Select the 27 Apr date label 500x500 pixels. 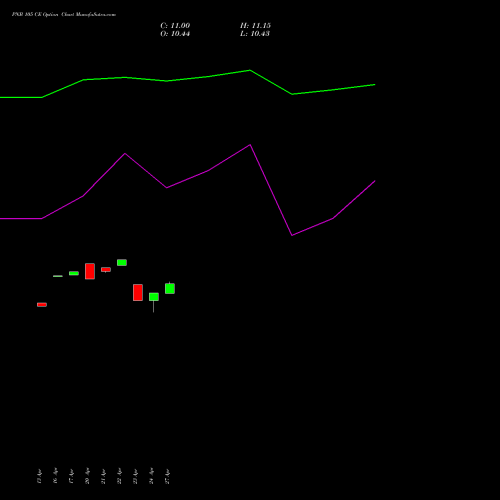tap(167, 475)
